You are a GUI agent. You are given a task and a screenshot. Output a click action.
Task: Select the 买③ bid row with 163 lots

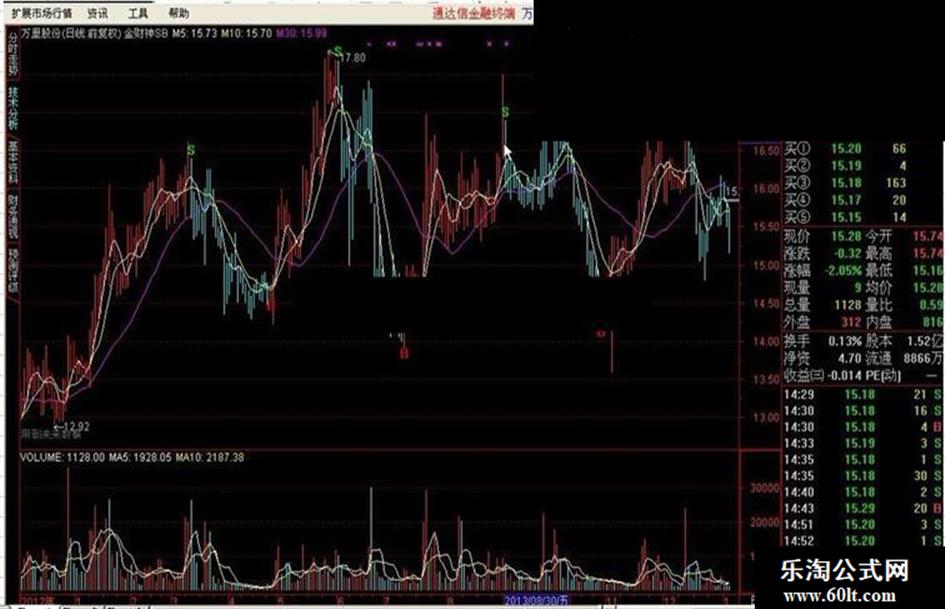click(x=846, y=183)
